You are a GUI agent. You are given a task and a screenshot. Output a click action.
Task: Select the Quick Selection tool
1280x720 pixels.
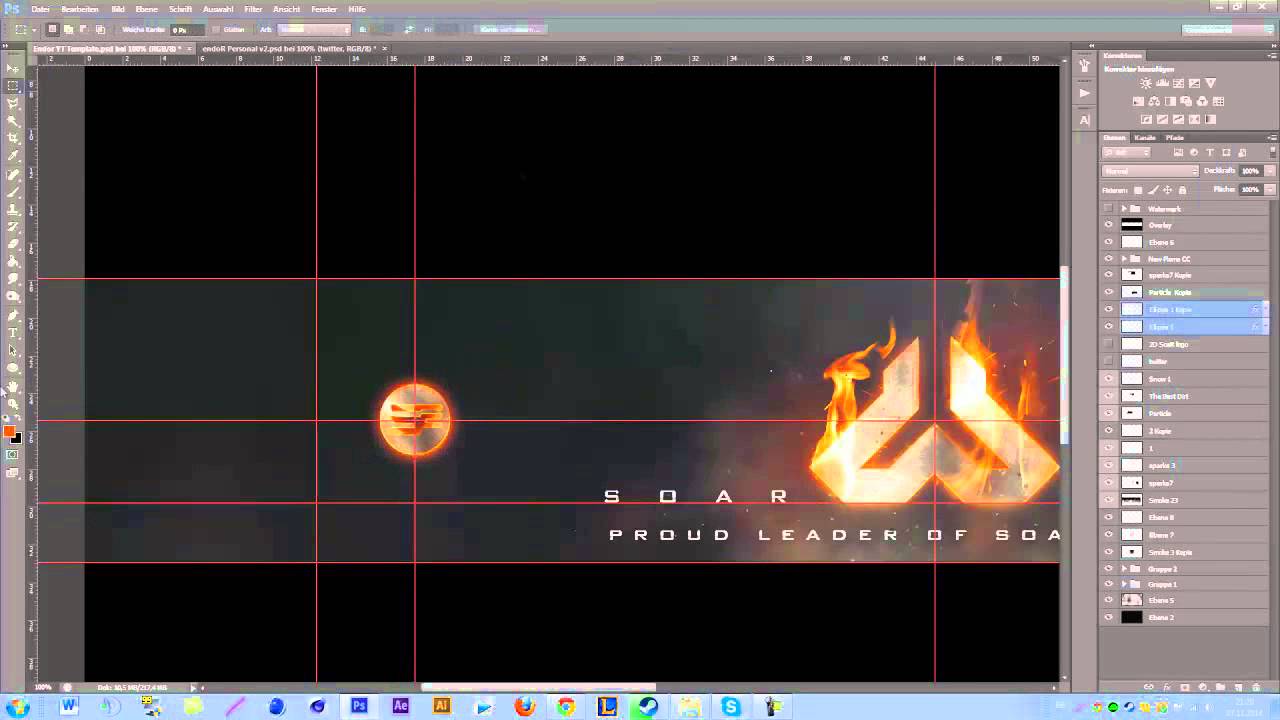13,121
